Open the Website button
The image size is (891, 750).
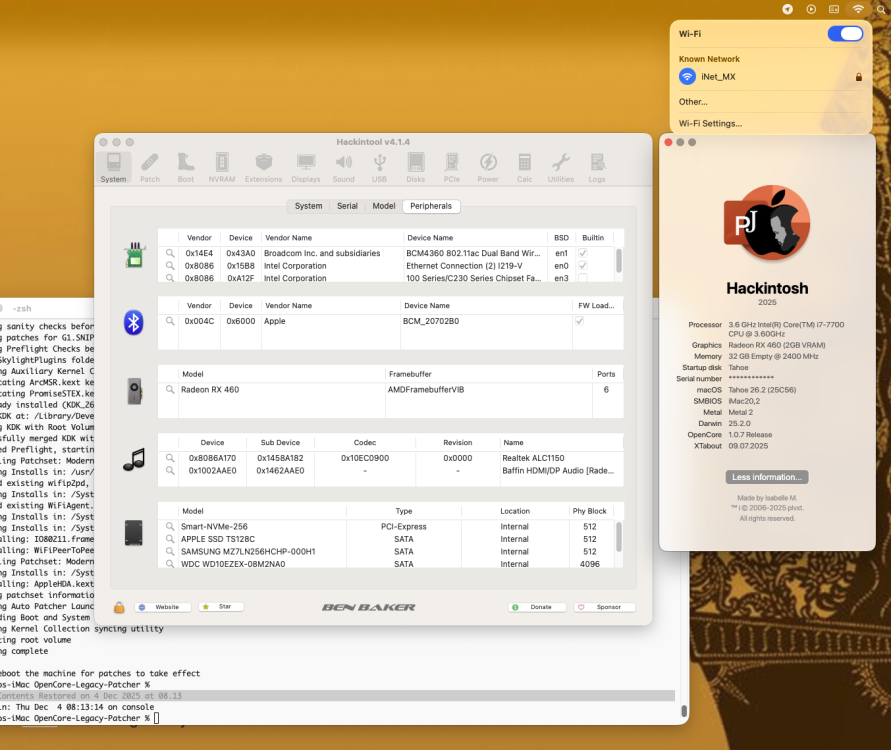click(163, 607)
